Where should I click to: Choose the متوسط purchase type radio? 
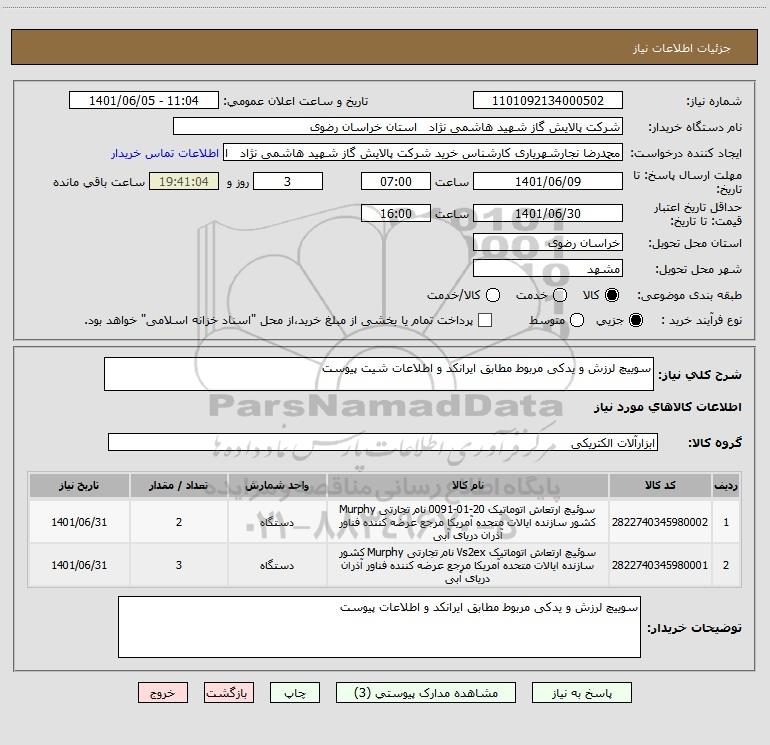[577, 320]
